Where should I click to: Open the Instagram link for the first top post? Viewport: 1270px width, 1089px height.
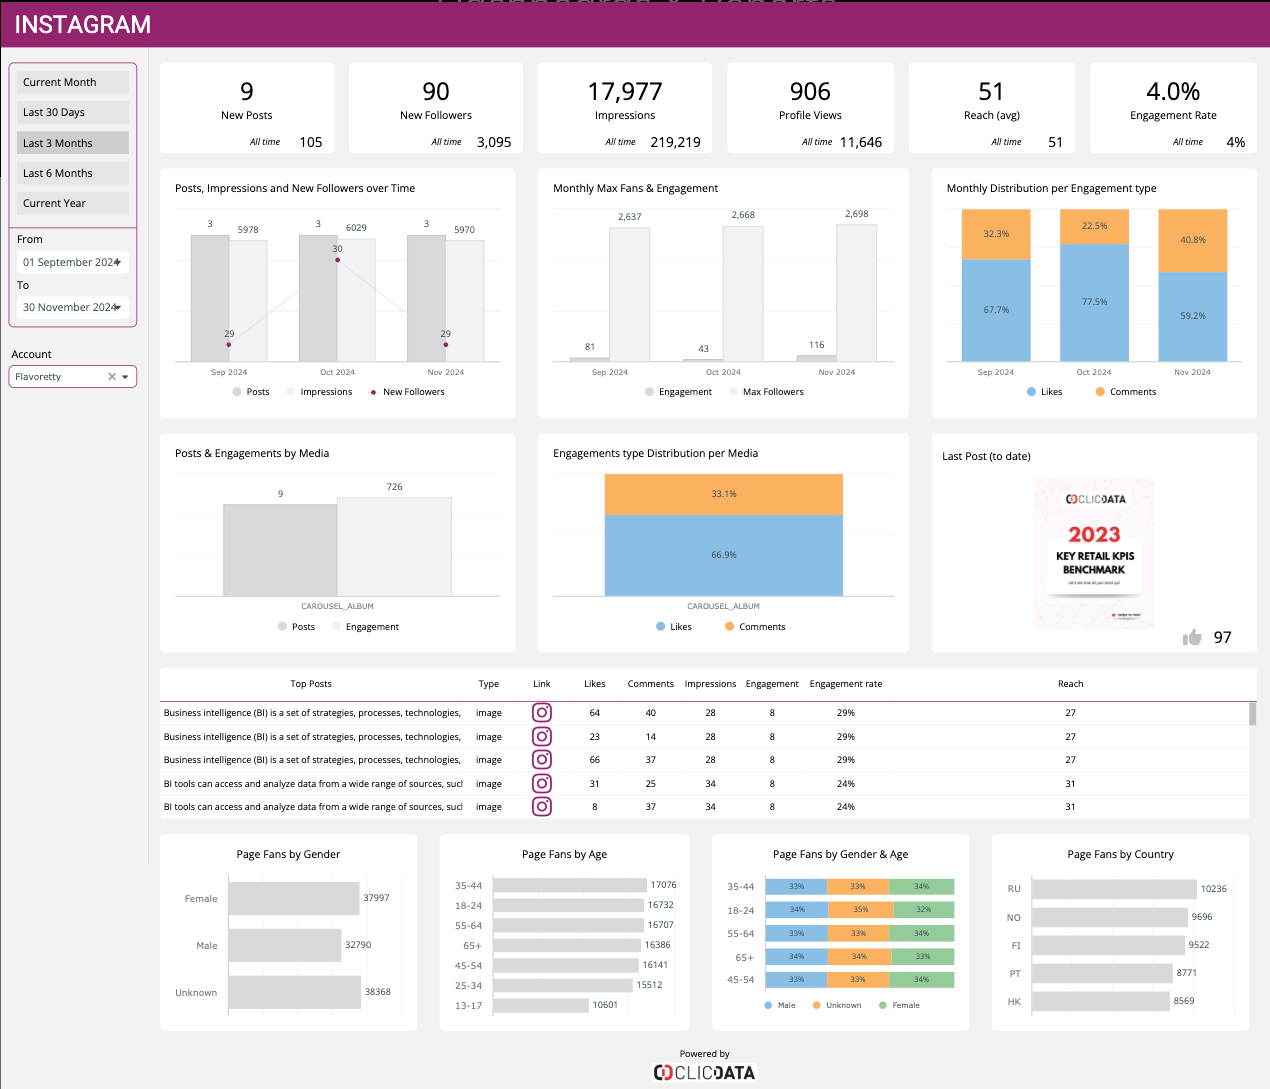click(541, 712)
